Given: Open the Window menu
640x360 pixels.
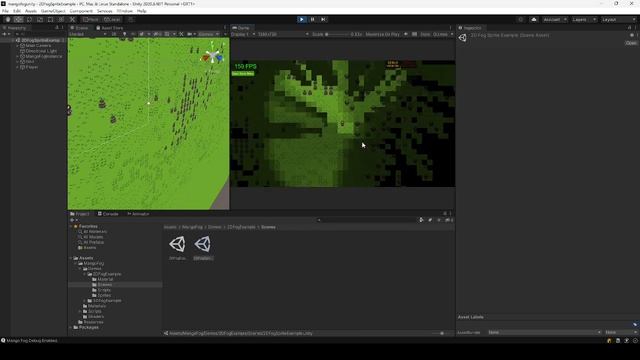Looking at the screenshot, I should (x=124, y=11).
